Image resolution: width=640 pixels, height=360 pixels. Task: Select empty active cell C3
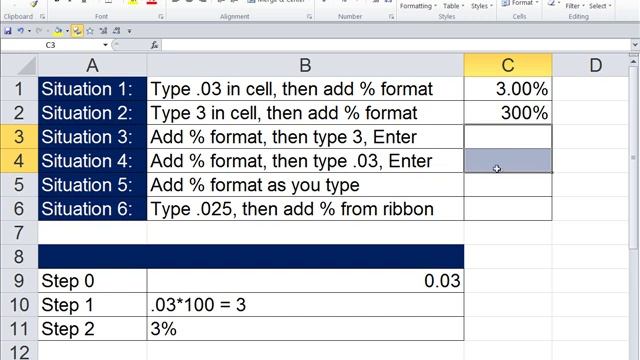(508, 137)
